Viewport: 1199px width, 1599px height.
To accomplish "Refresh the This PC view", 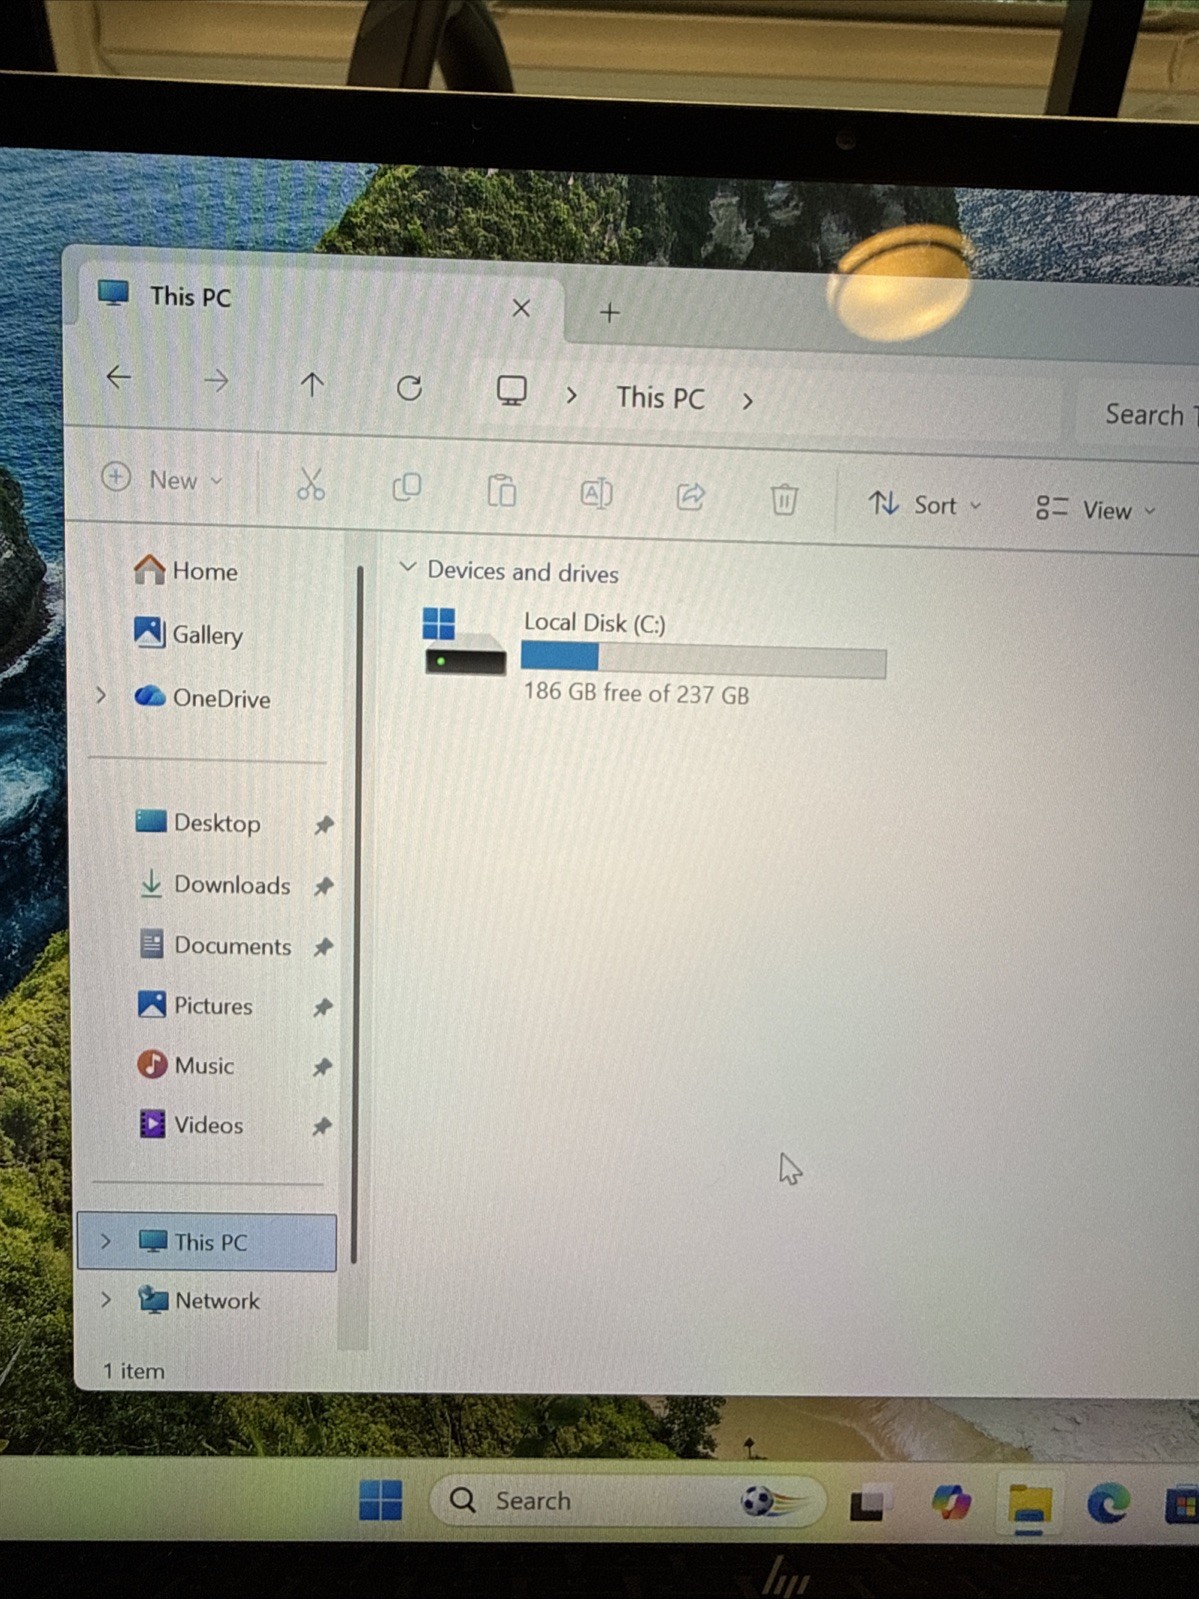I will point(409,388).
